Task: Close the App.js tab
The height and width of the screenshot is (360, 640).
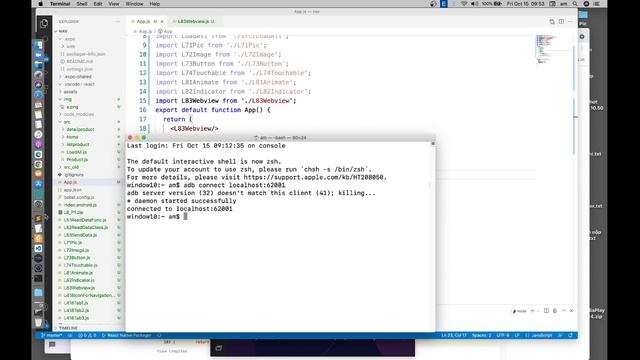Action: [x=162, y=21]
